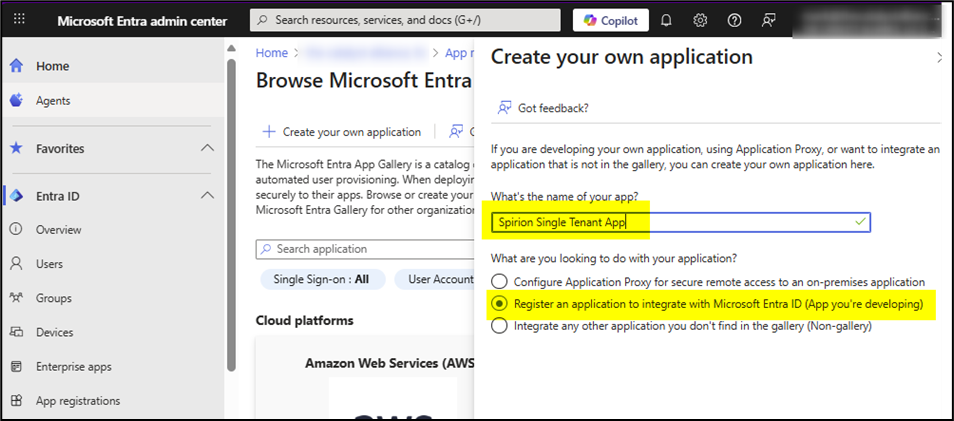
Task: Open Users from the sidebar
Action: tap(49, 264)
